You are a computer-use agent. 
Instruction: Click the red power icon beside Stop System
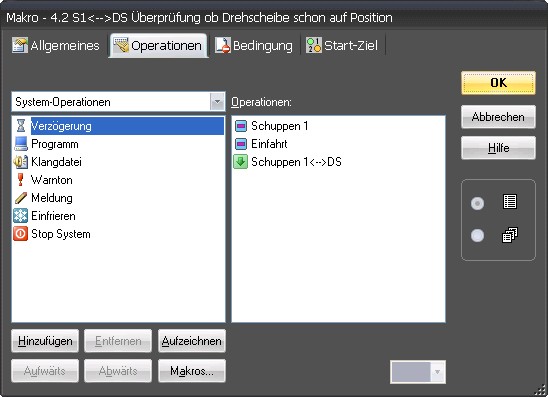(20, 234)
